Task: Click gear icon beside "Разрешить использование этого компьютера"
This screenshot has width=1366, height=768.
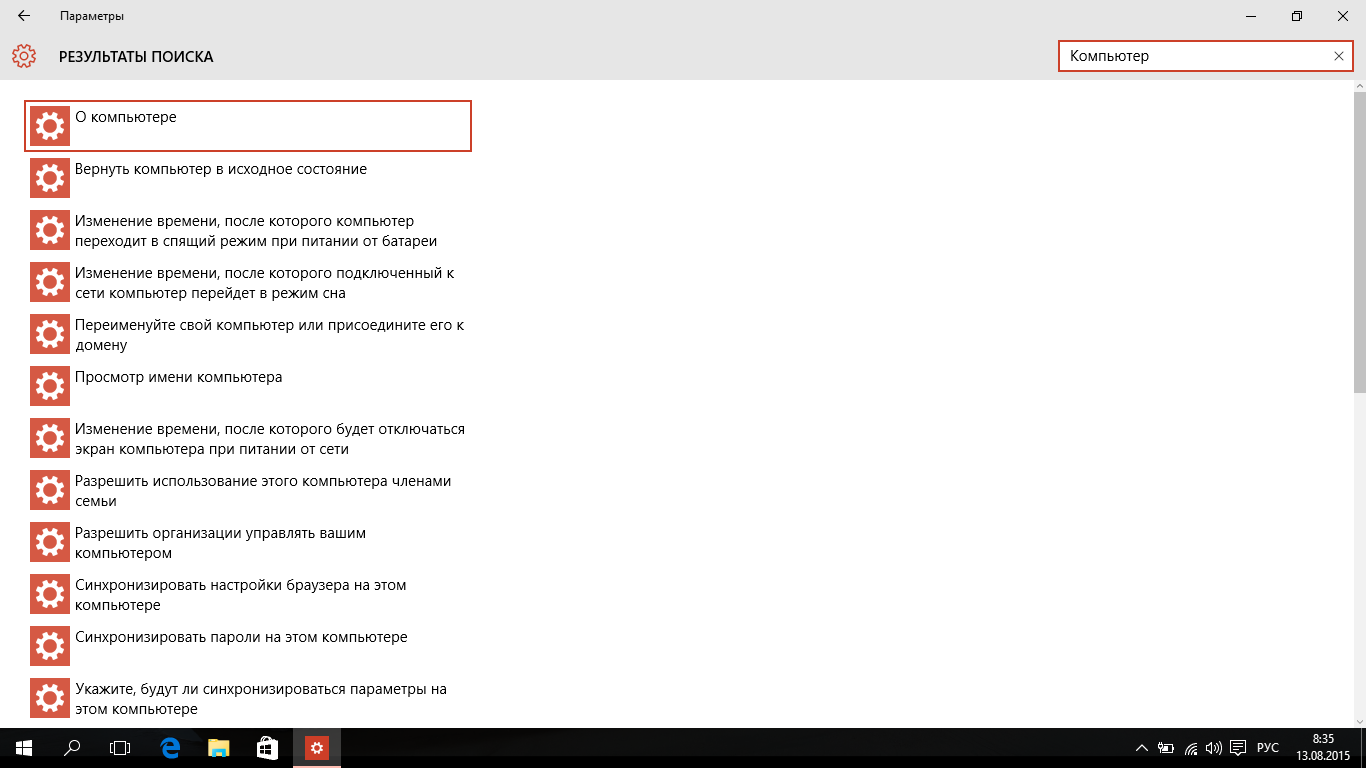Action: tap(50, 490)
